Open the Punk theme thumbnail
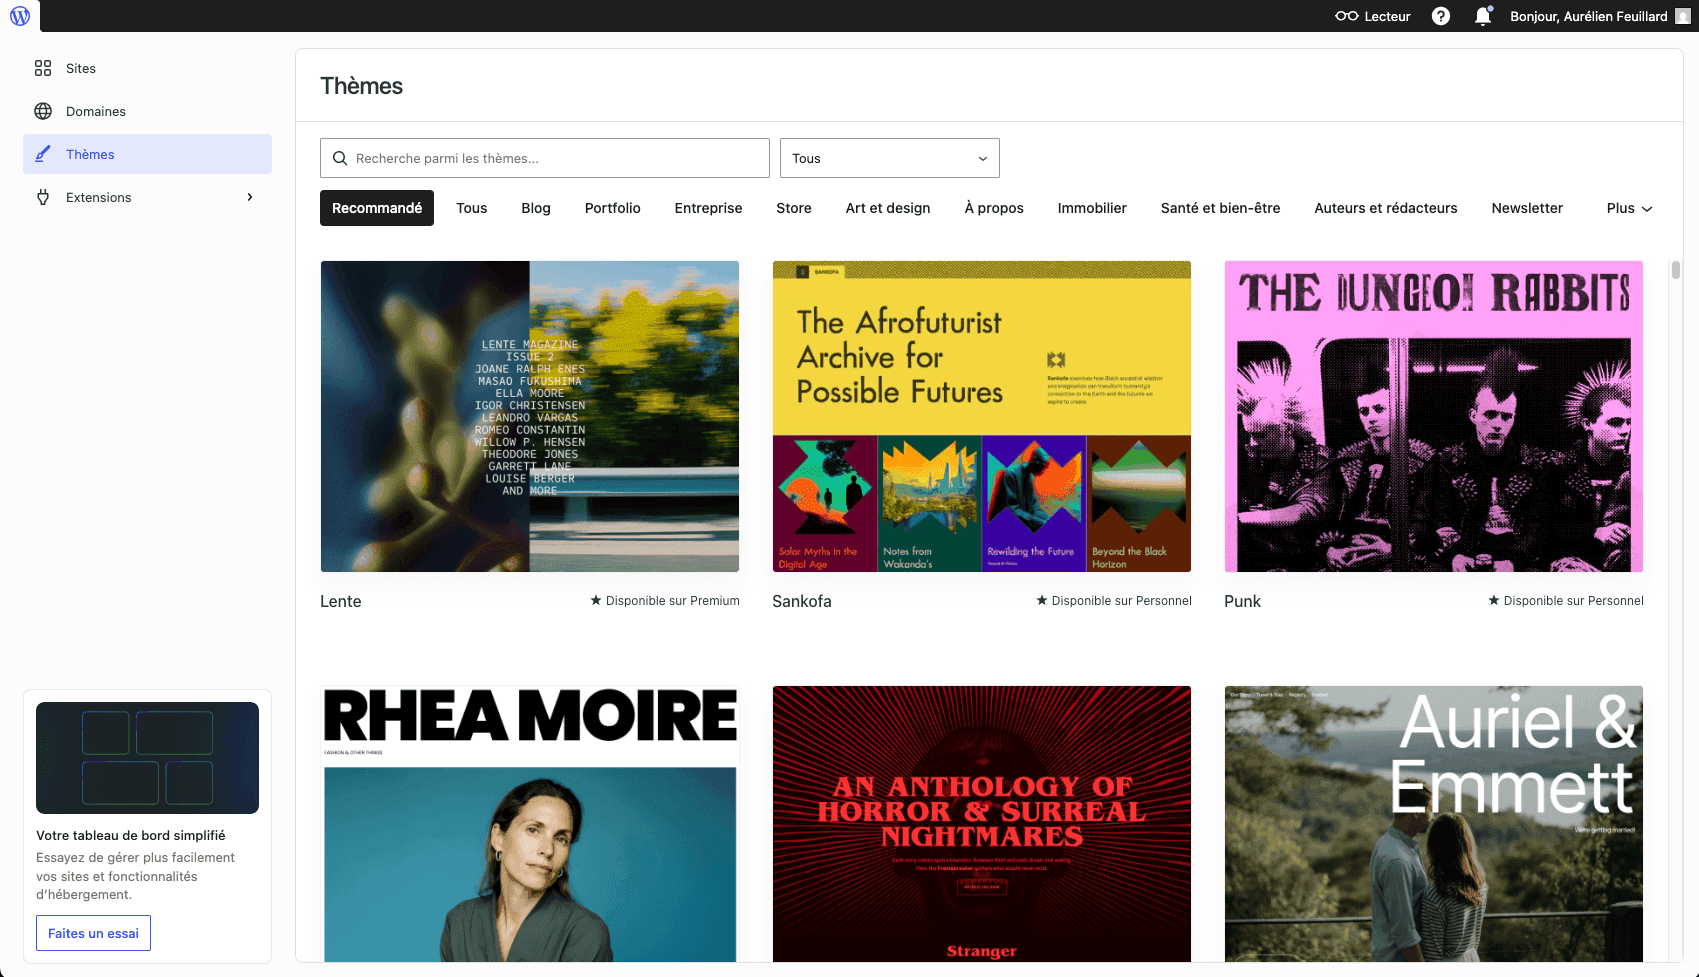This screenshot has width=1699, height=977. pos(1433,416)
